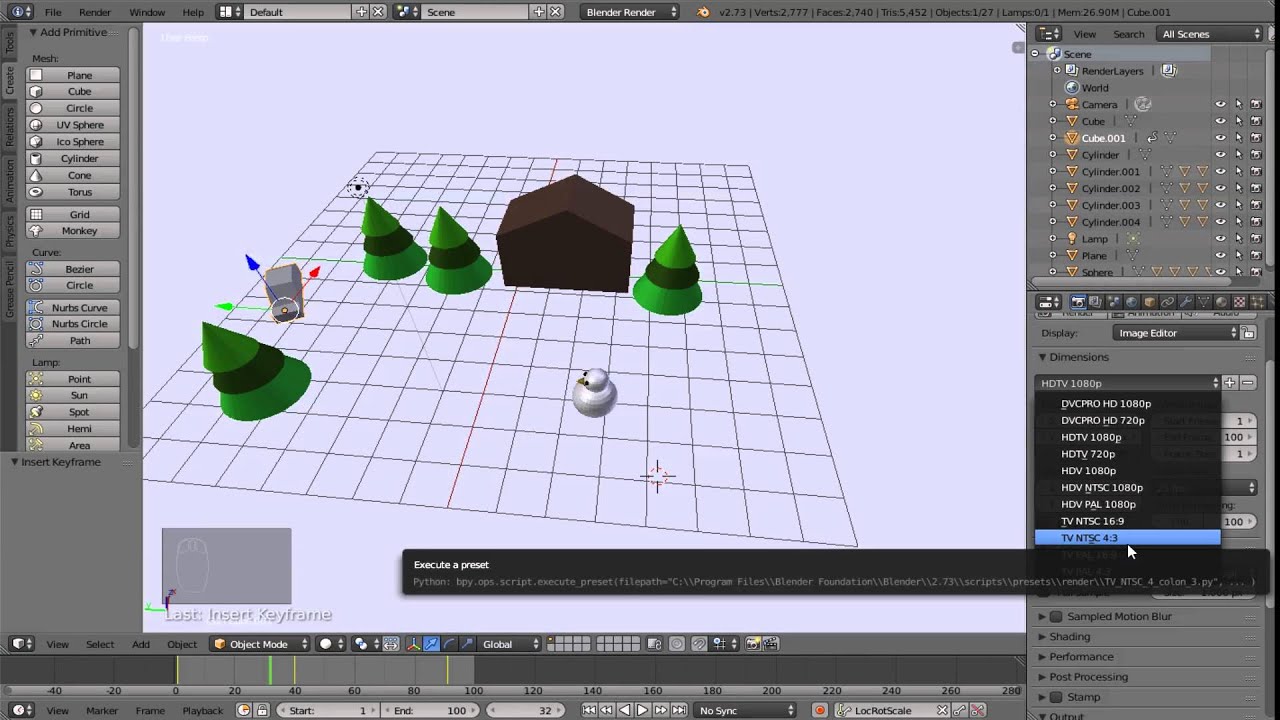Open the All Scenes outliner filter dropdown
The height and width of the screenshot is (720, 1280).
tap(1211, 34)
